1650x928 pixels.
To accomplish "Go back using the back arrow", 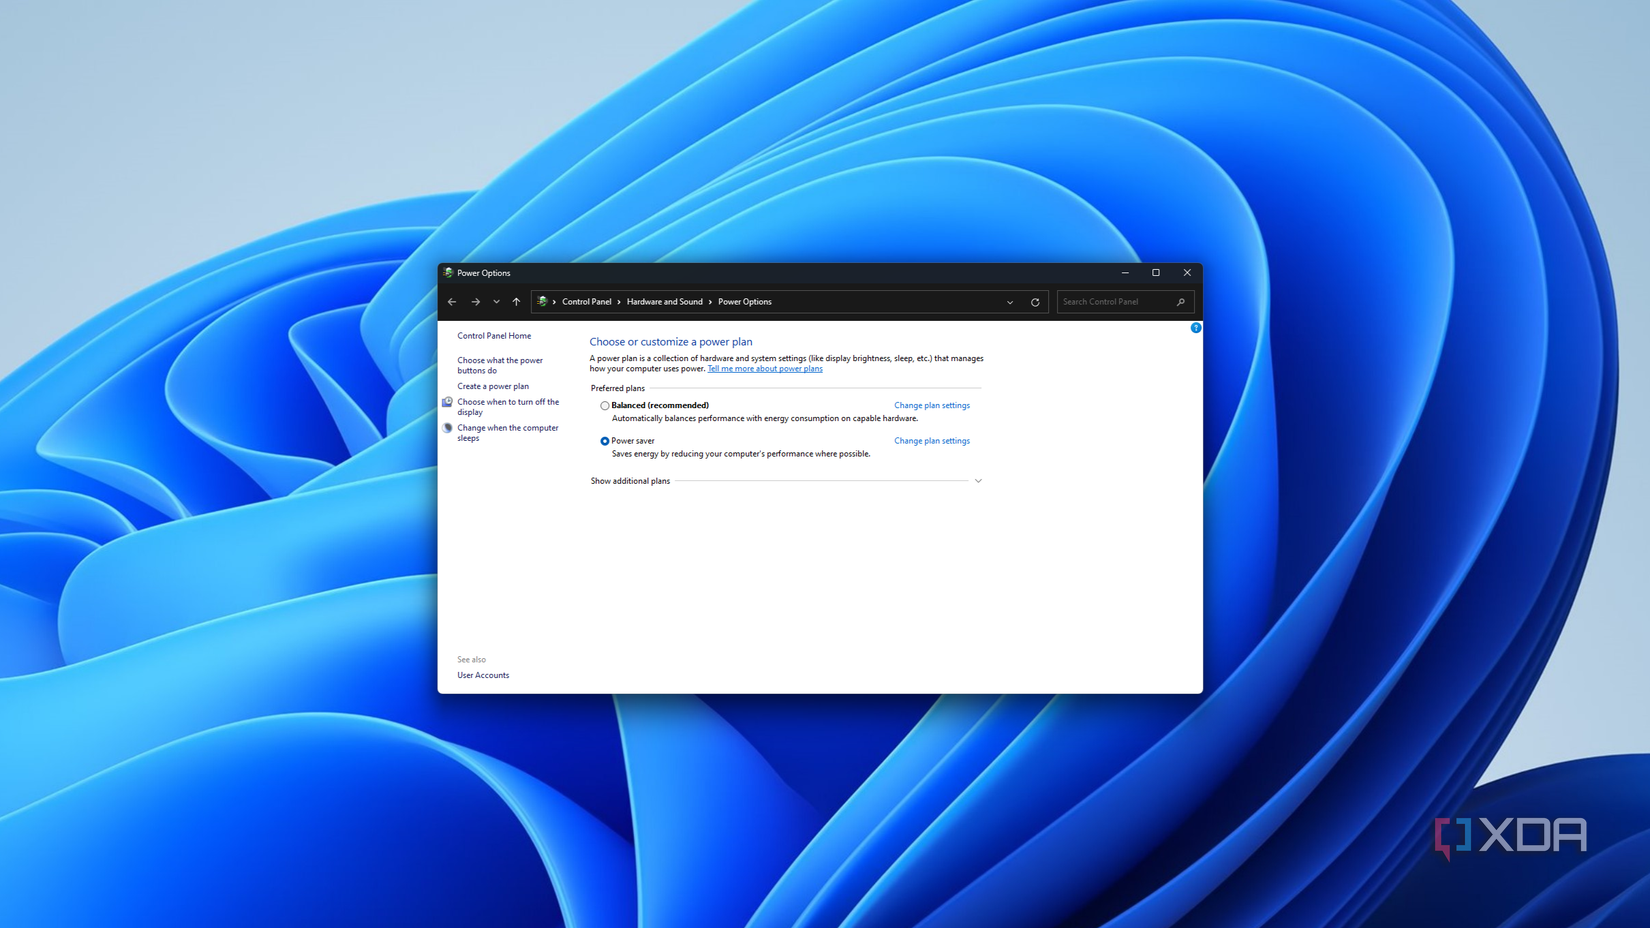I will (452, 302).
